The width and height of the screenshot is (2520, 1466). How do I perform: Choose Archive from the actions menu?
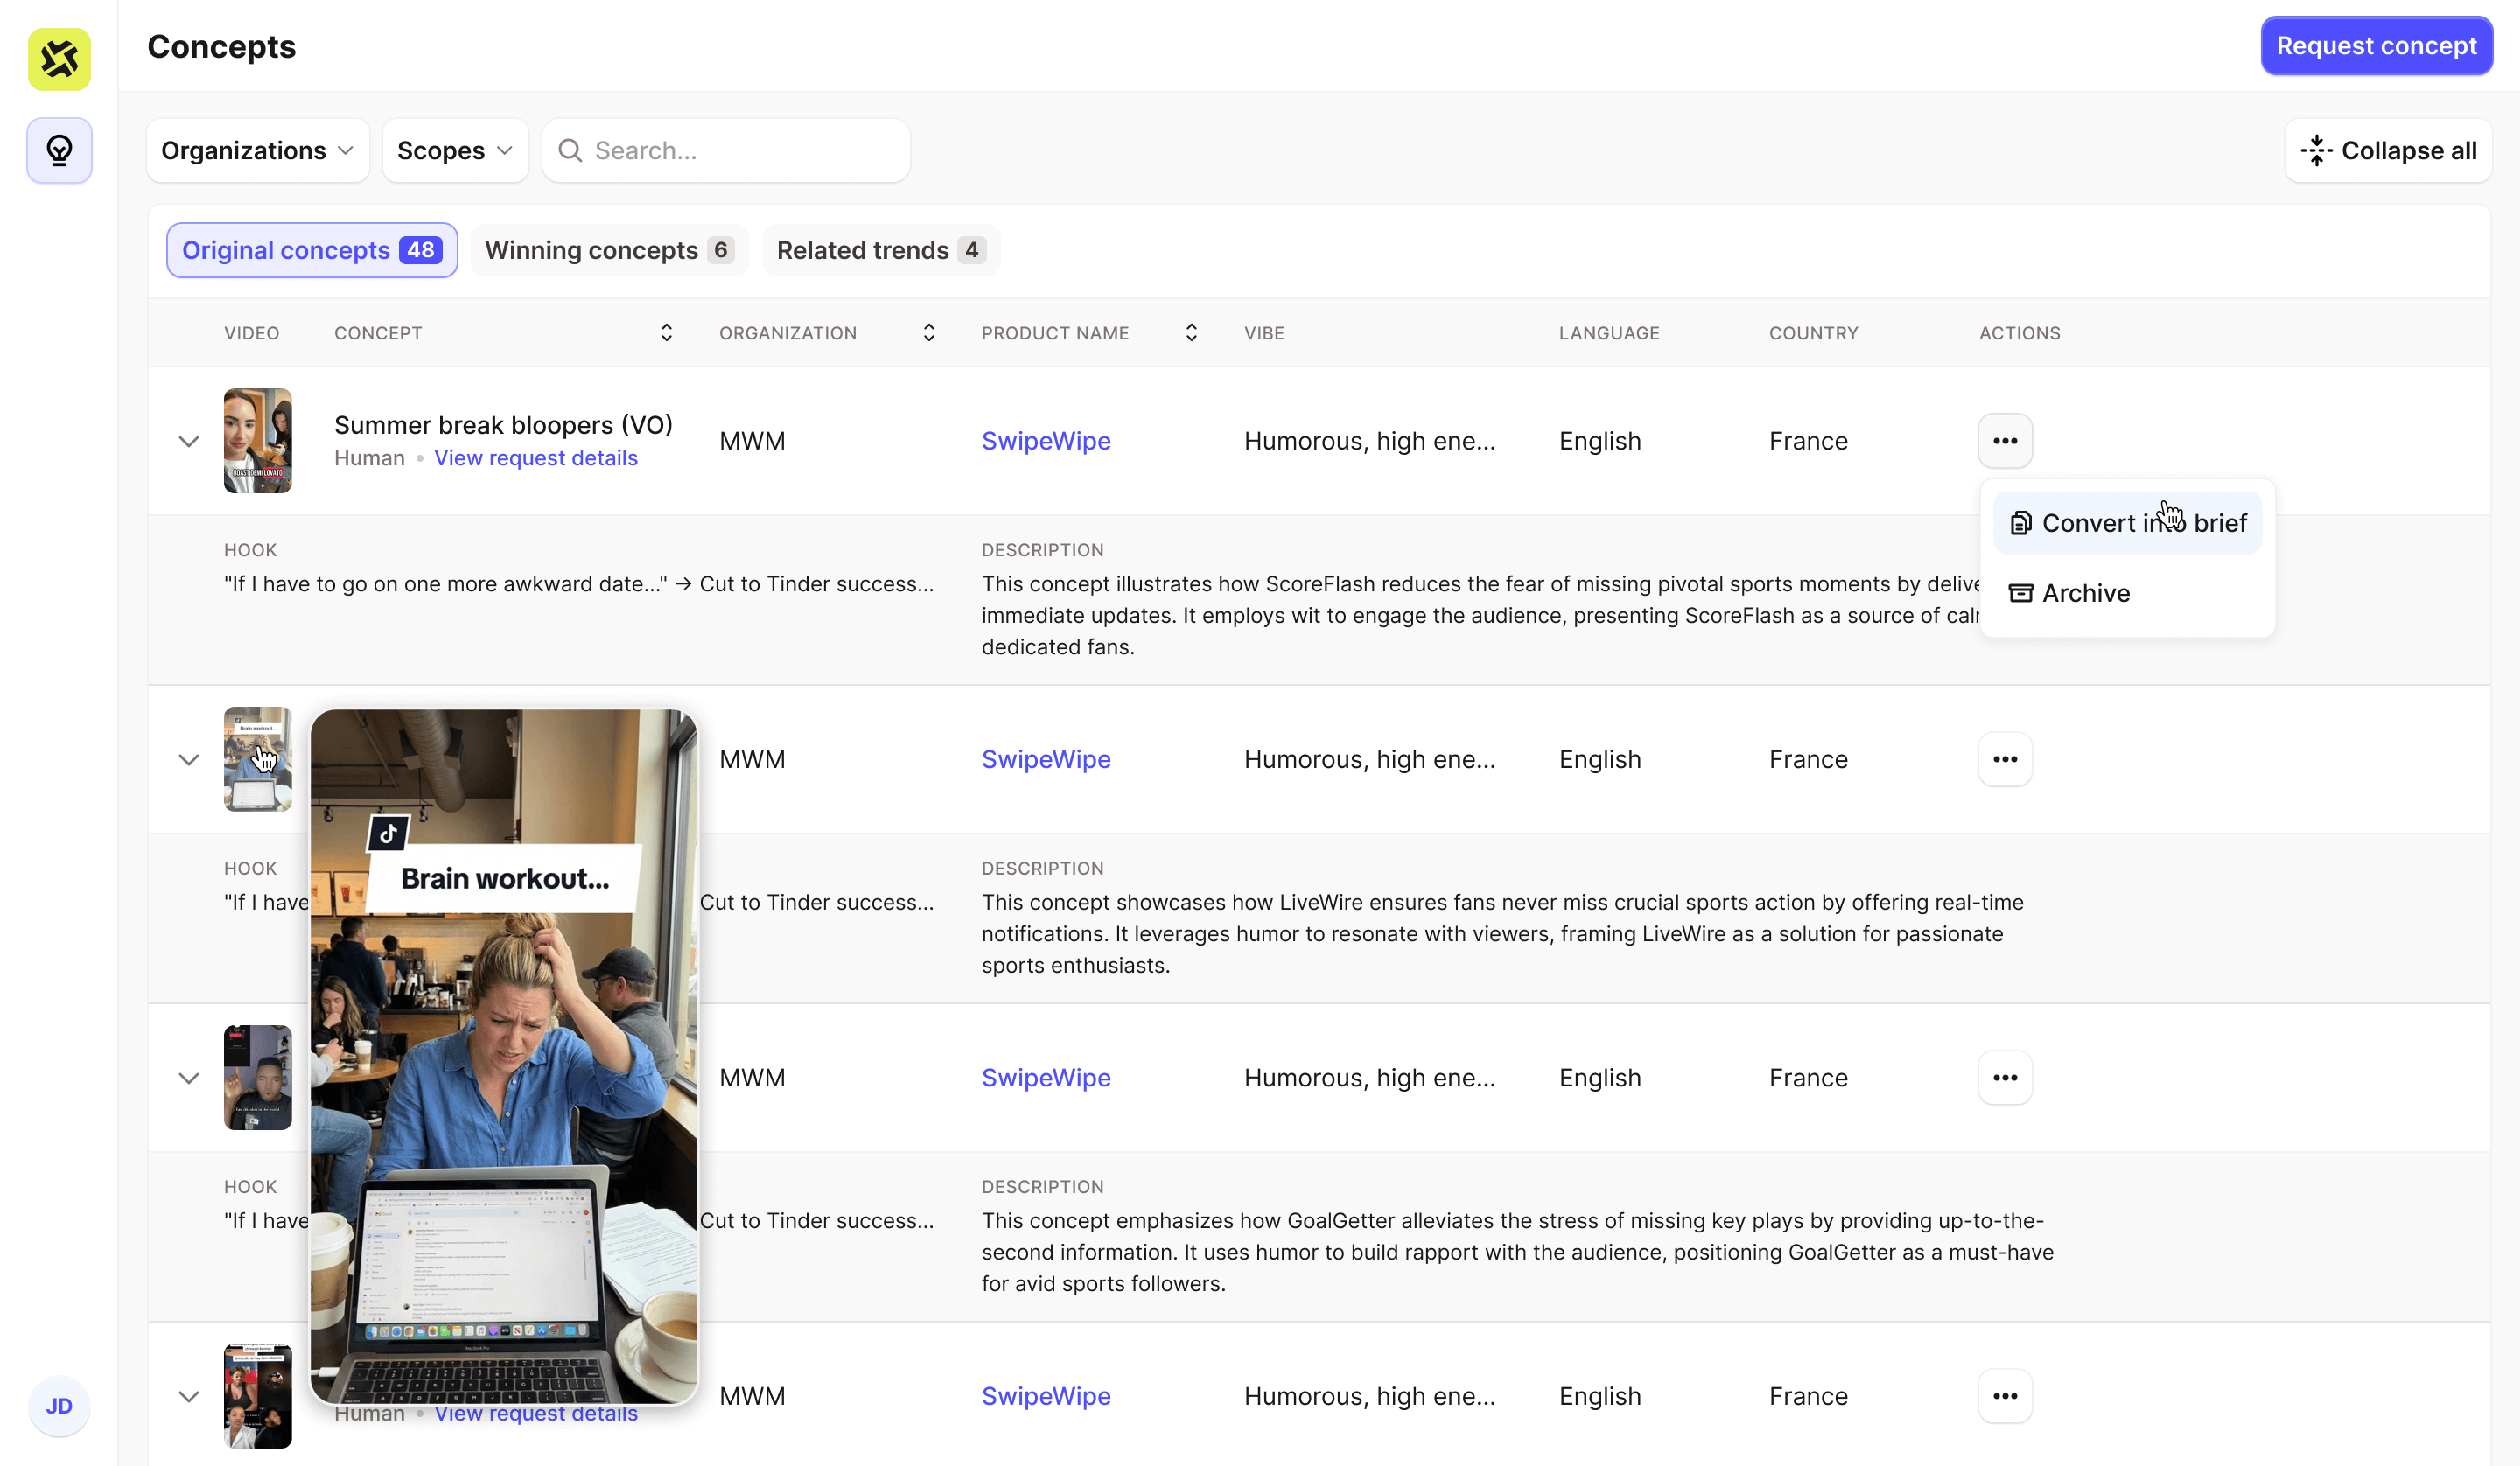pos(2084,593)
